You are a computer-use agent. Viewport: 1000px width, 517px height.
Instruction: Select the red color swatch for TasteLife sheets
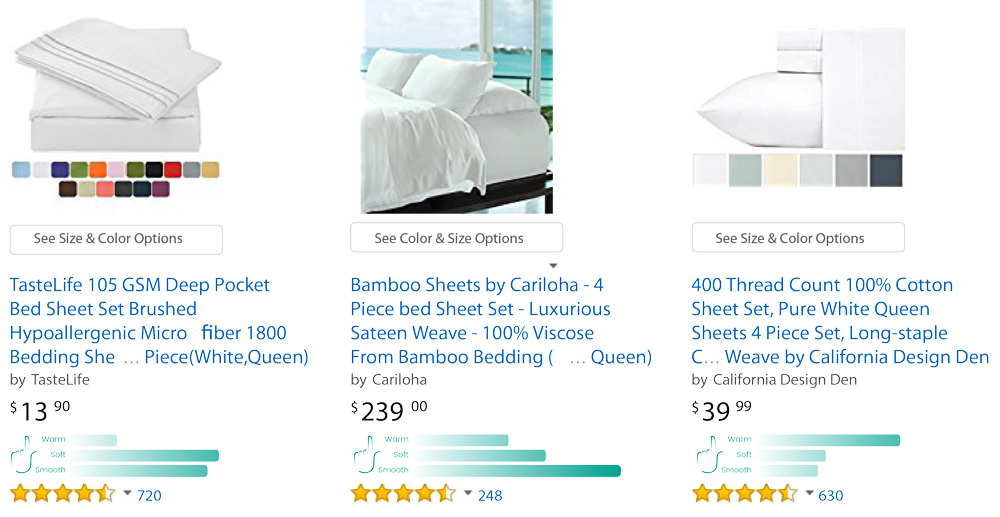pyautogui.click(x=172, y=170)
